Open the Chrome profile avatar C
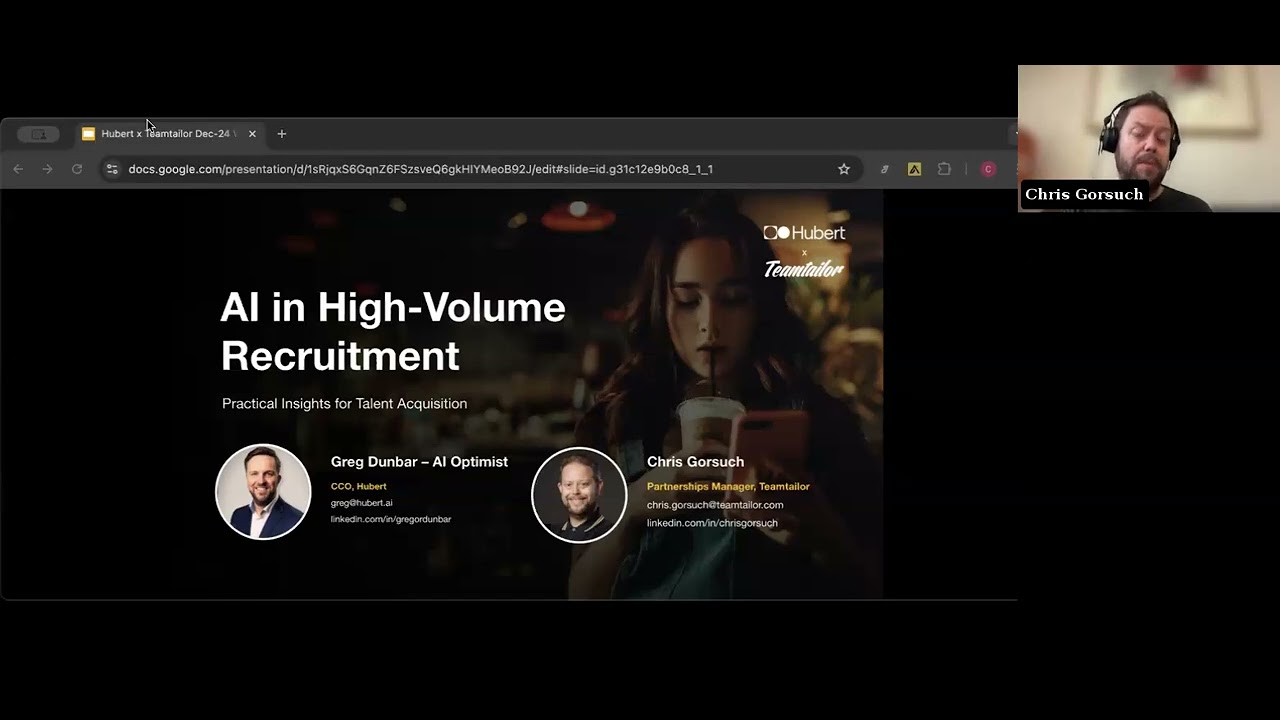 pyautogui.click(x=988, y=169)
